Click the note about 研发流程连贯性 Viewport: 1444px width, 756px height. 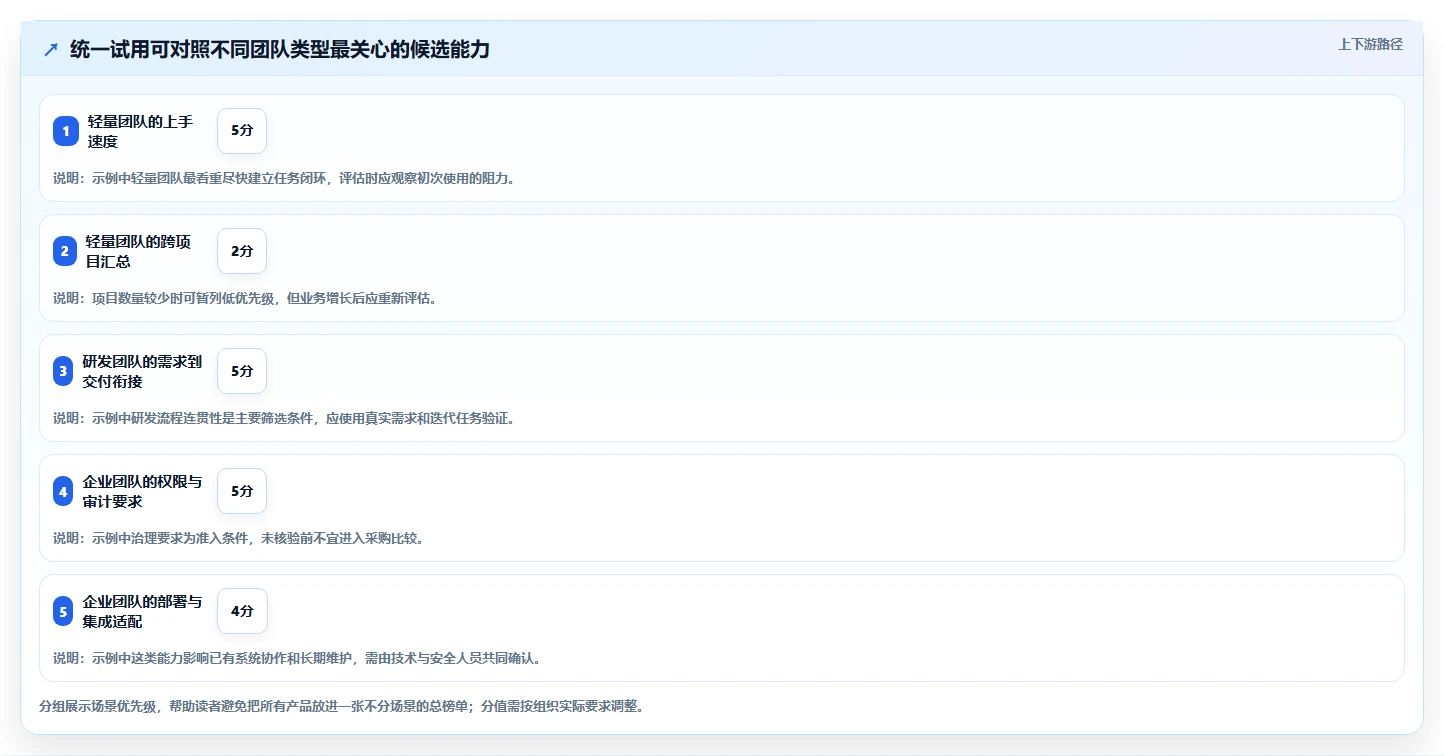pos(284,418)
